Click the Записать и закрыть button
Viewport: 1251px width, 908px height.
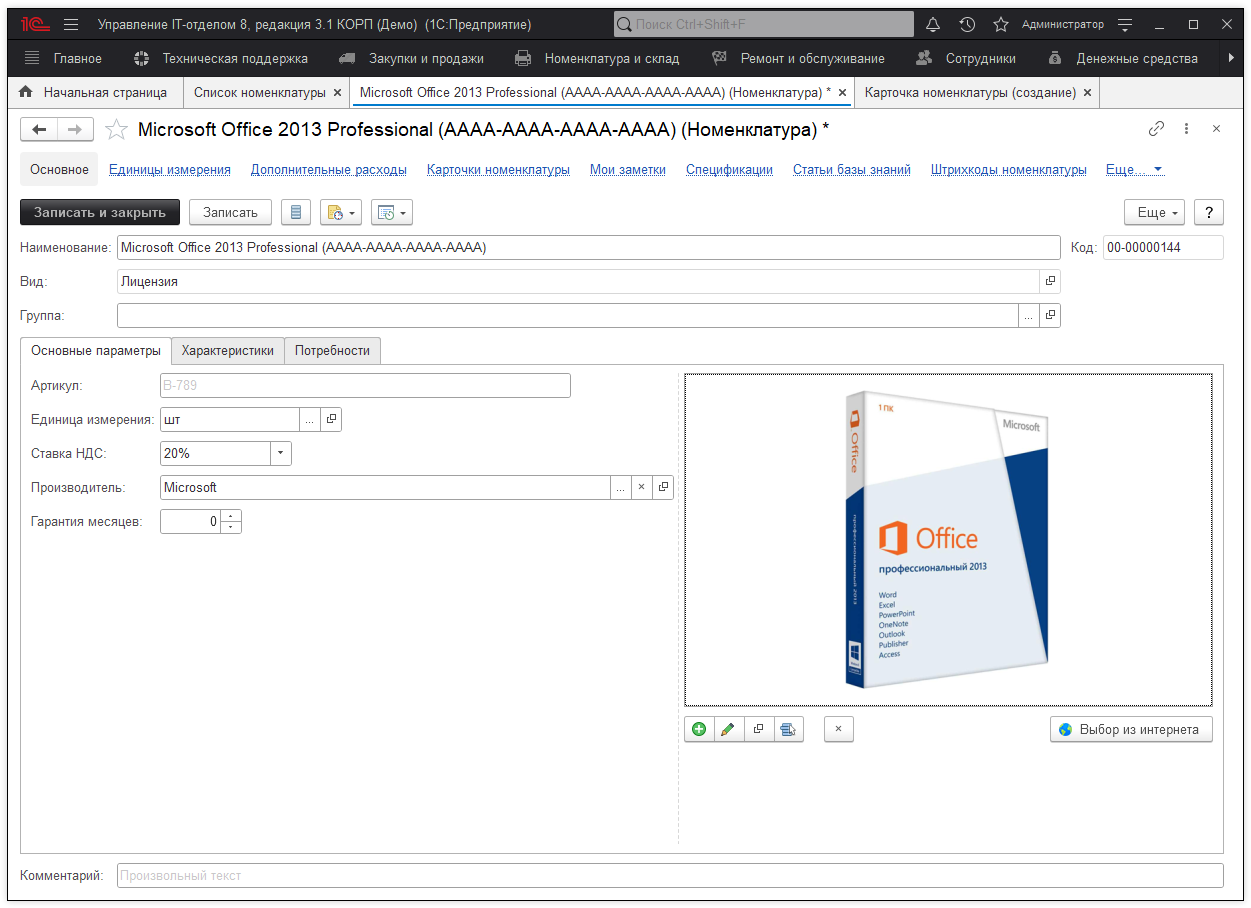click(99, 212)
